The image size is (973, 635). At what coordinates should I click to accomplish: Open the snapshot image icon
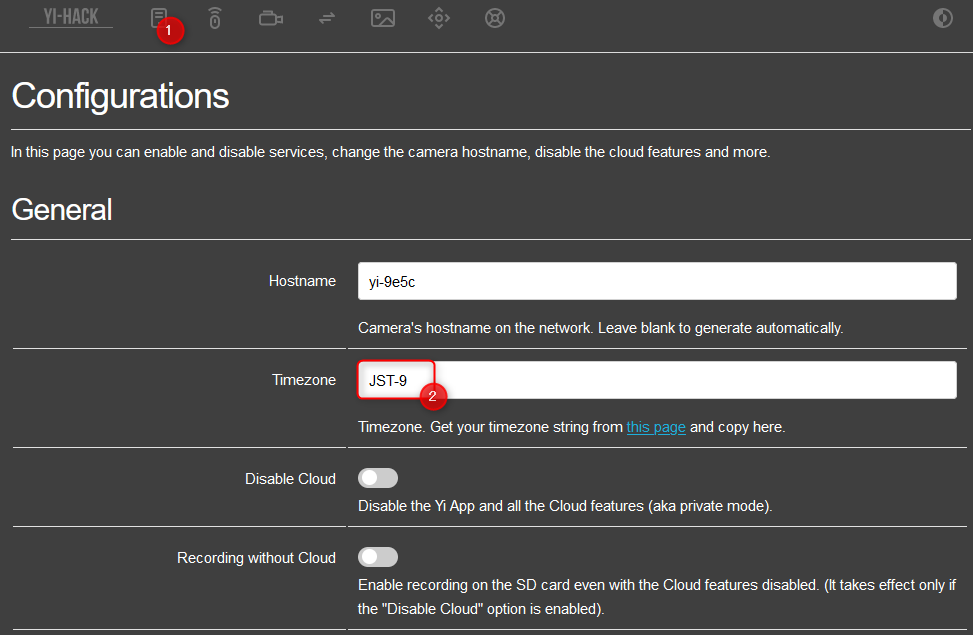(x=383, y=18)
